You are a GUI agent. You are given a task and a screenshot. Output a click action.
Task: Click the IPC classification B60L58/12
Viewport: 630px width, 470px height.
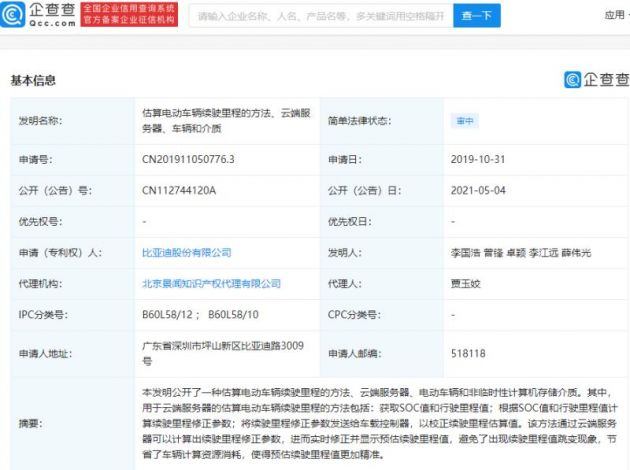coord(168,315)
